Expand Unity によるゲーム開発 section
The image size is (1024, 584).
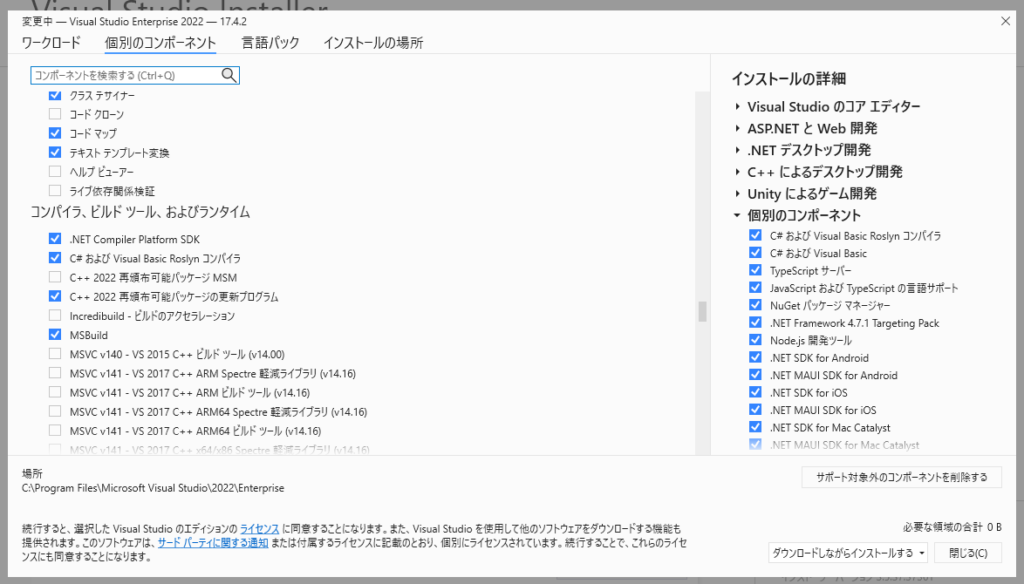(737, 194)
